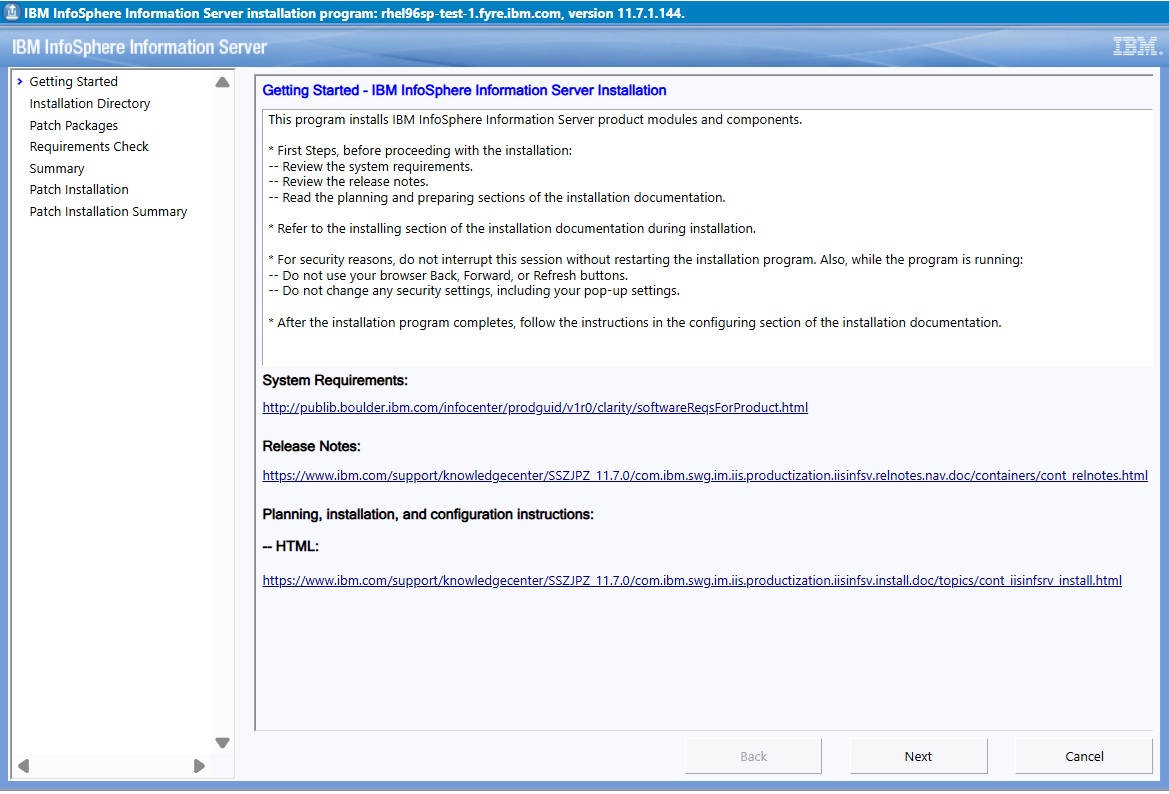1169x794 pixels.
Task: Click the sidebar right scroll arrow
Action: pyautogui.click(x=199, y=766)
